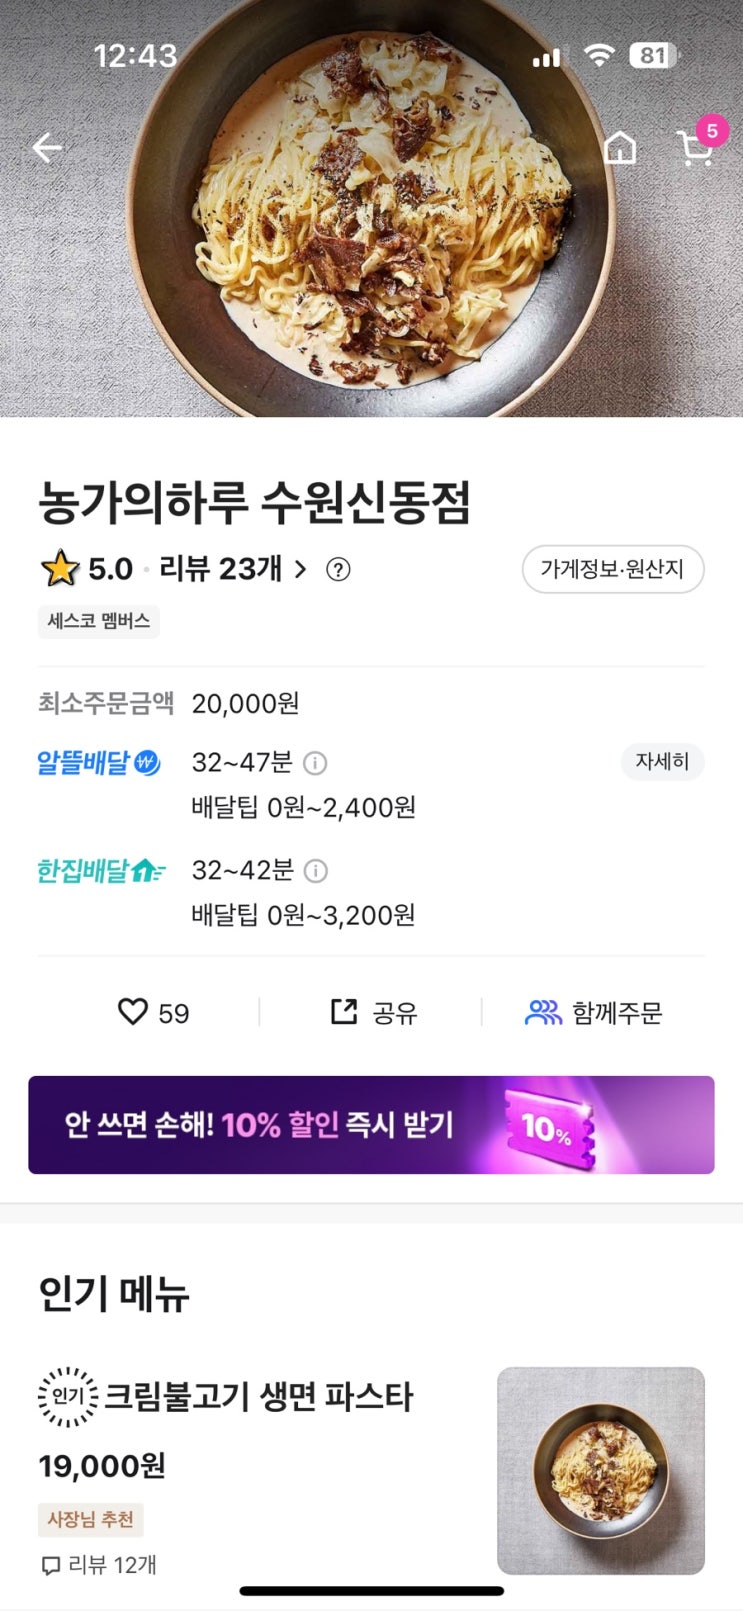This screenshot has width=743, height=1611.
Task: Click the 10% 할인 즉시 받기 banner
Action: (x=371, y=1125)
